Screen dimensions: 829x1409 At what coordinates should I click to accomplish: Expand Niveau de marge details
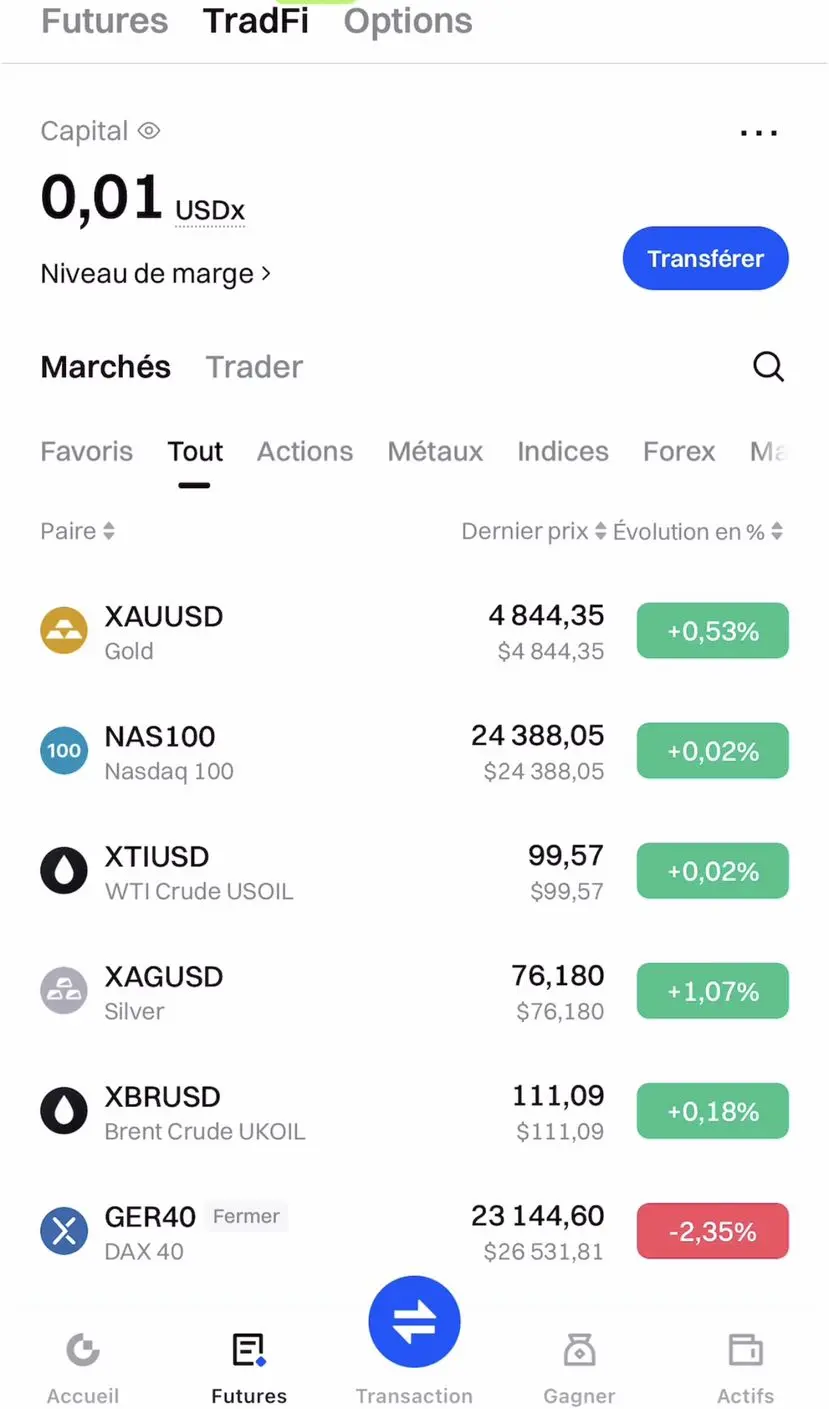click(156, 274)
